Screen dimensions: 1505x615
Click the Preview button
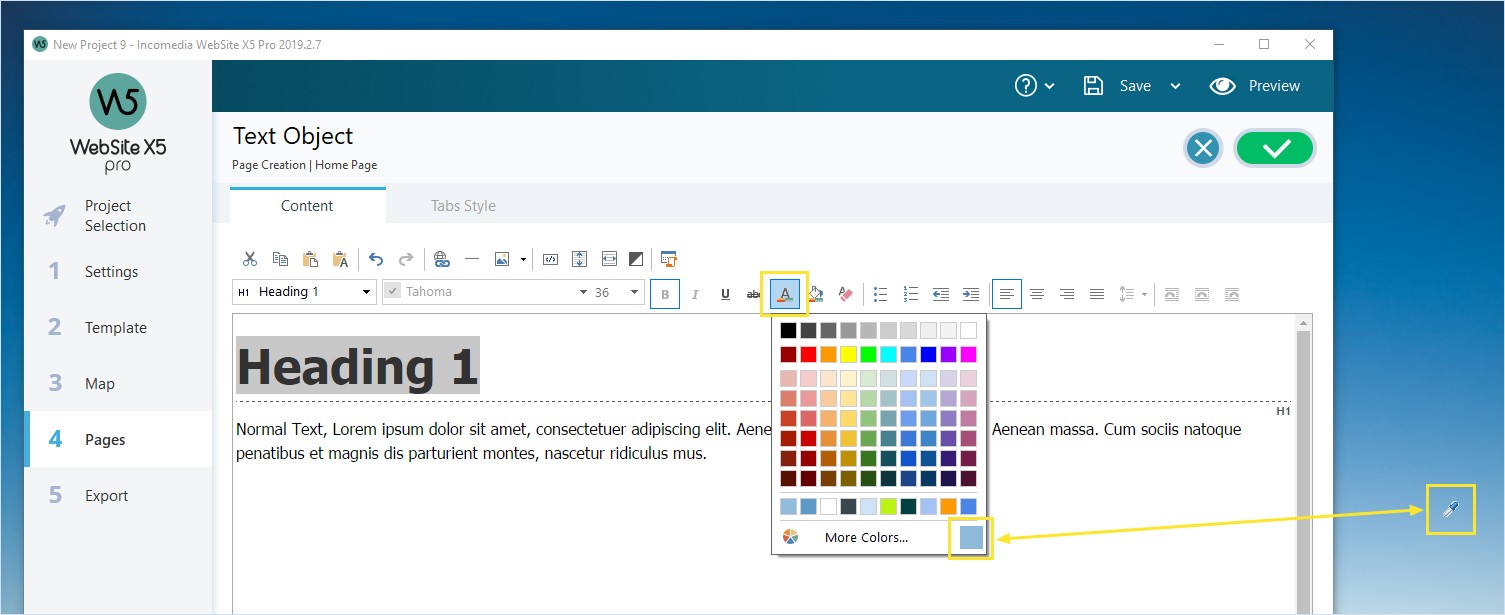click(x=1255, y=85)
